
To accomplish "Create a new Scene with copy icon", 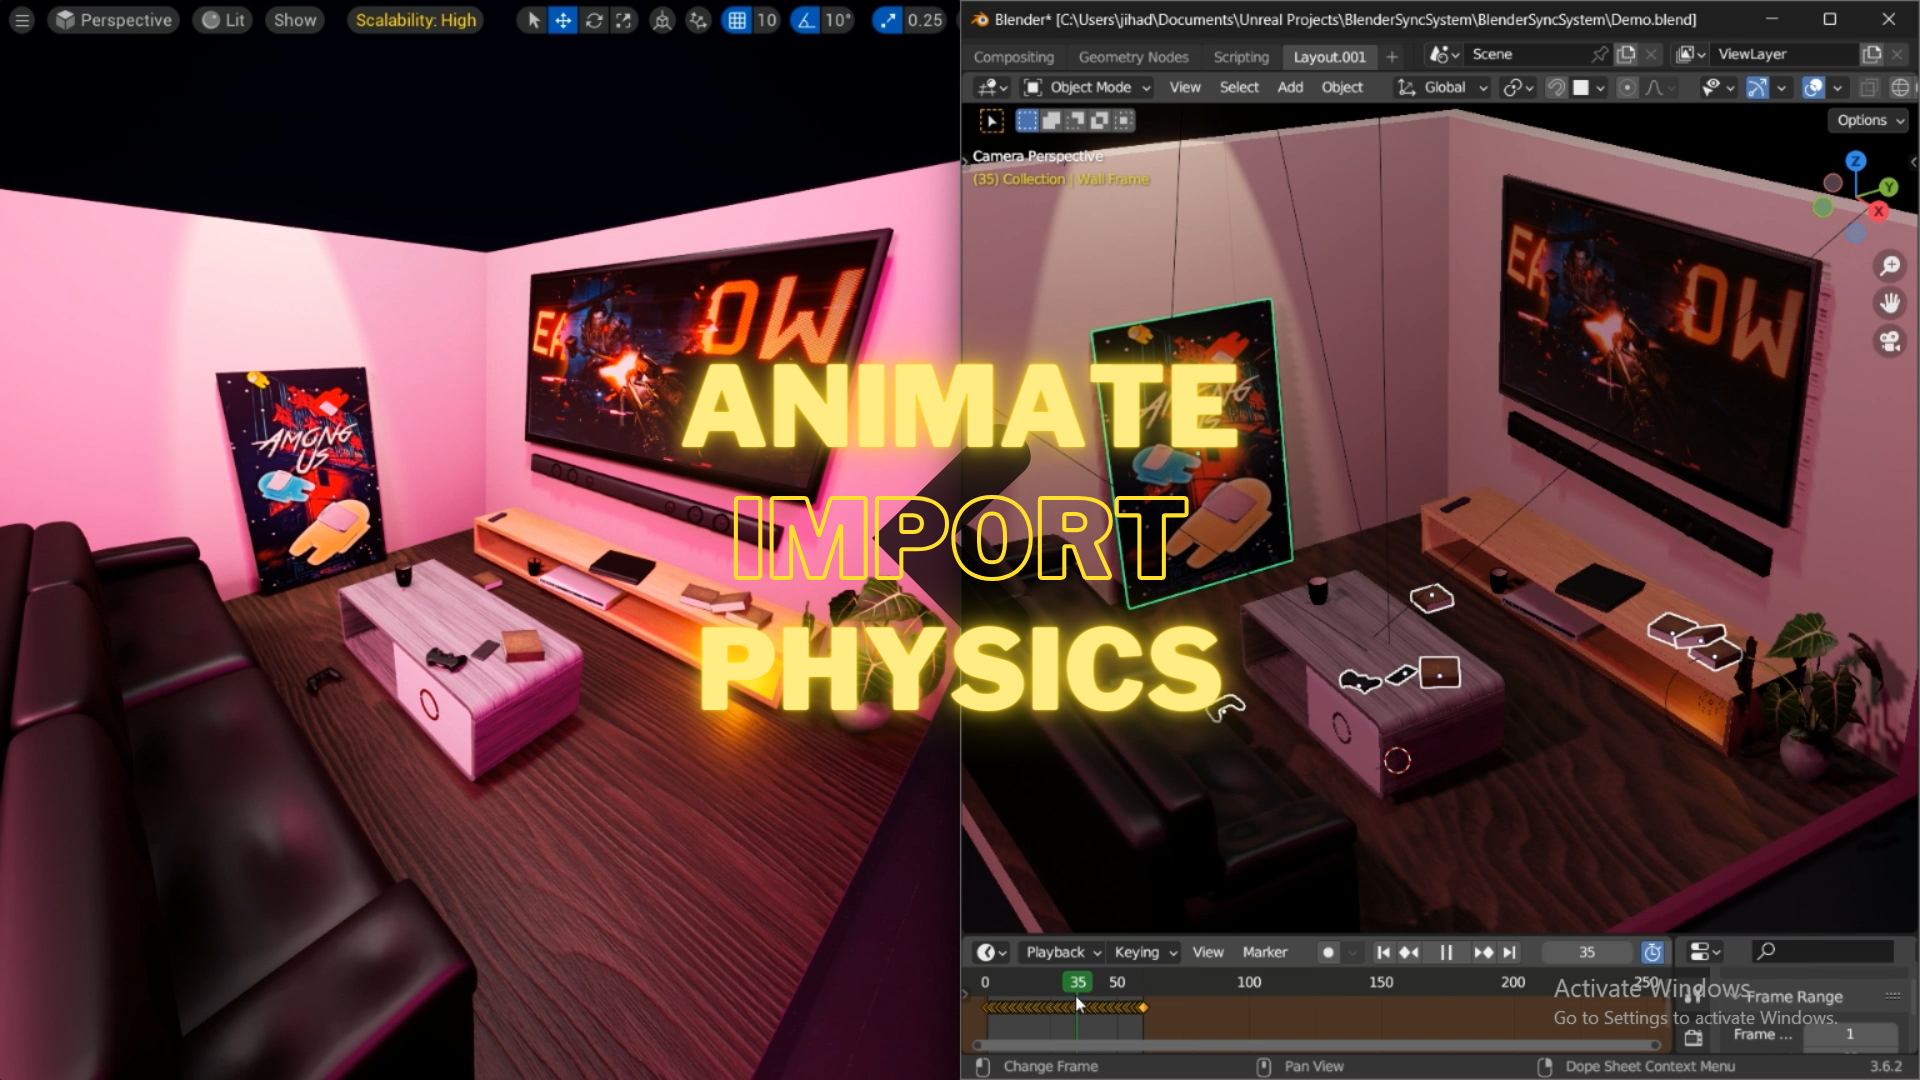I will [x=1626, y=55].
